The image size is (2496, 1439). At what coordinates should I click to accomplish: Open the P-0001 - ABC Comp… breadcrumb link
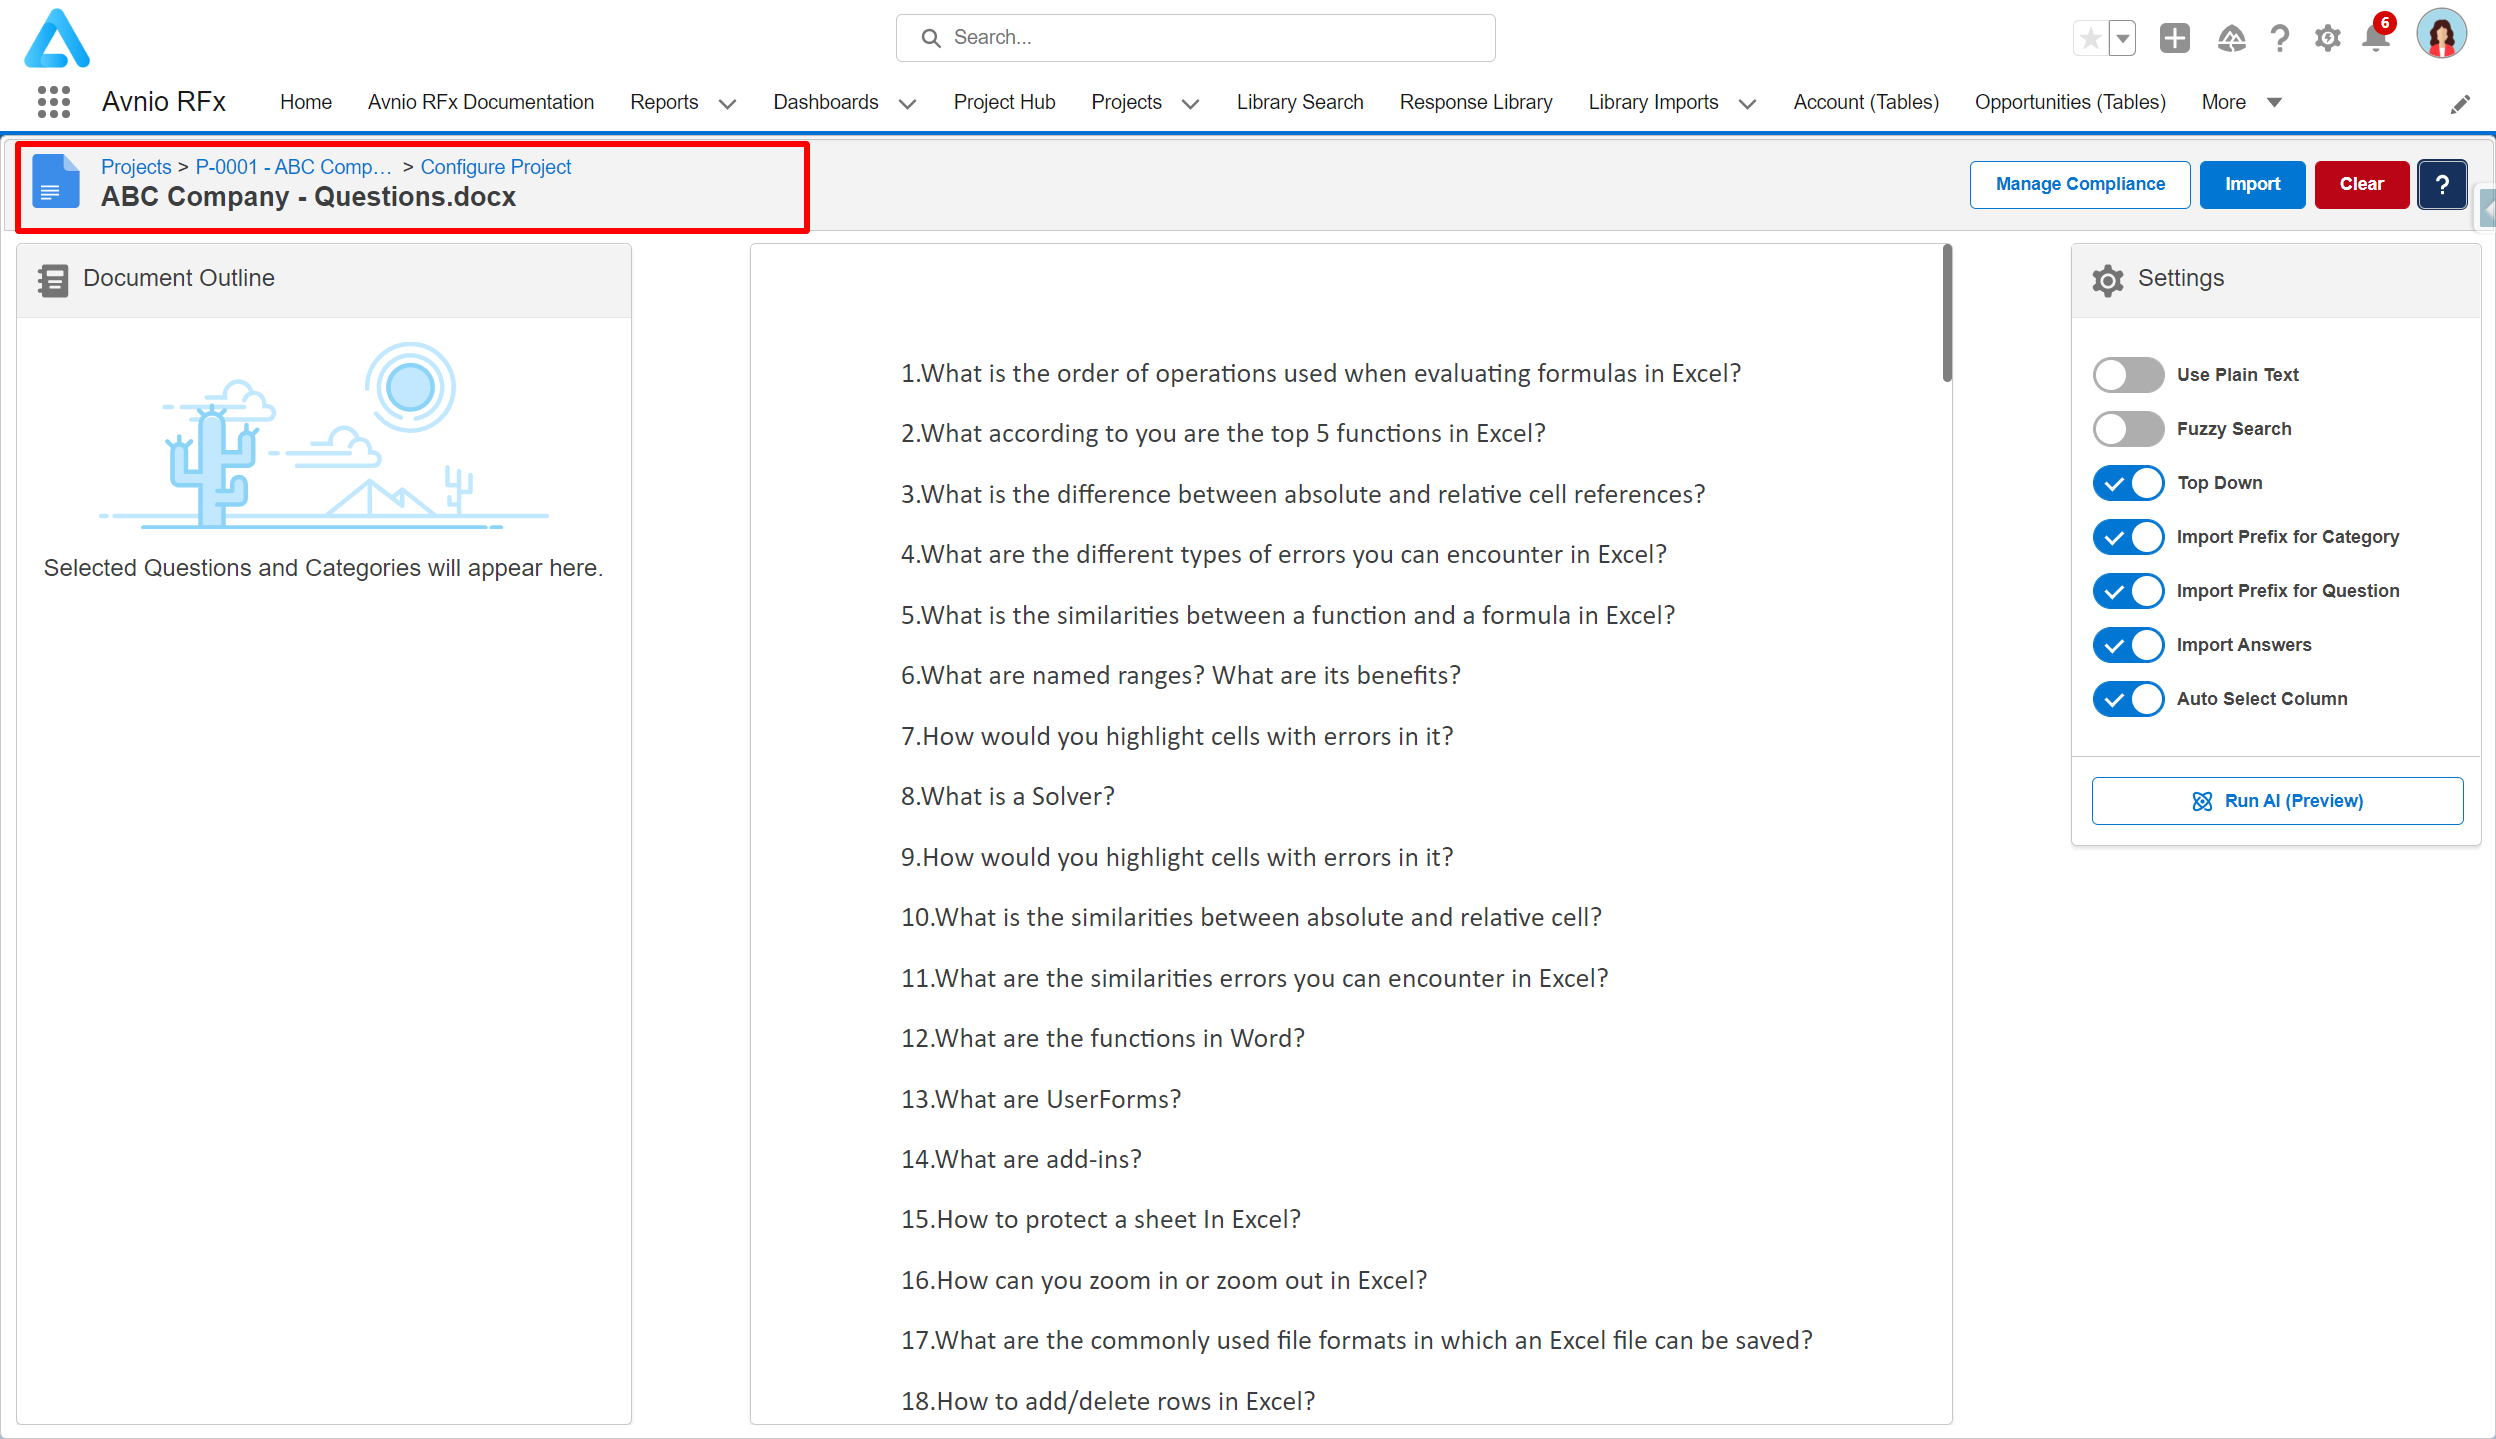293,167
